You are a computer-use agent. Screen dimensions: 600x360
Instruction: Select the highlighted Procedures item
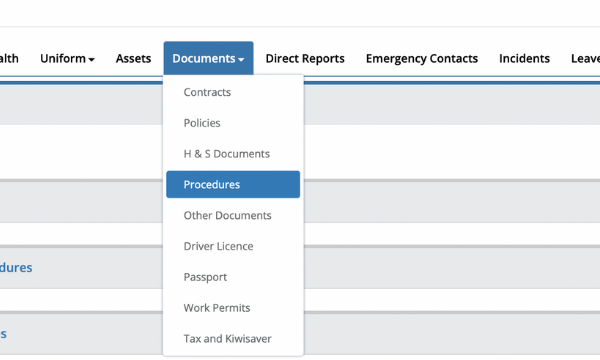click(233, 184)
